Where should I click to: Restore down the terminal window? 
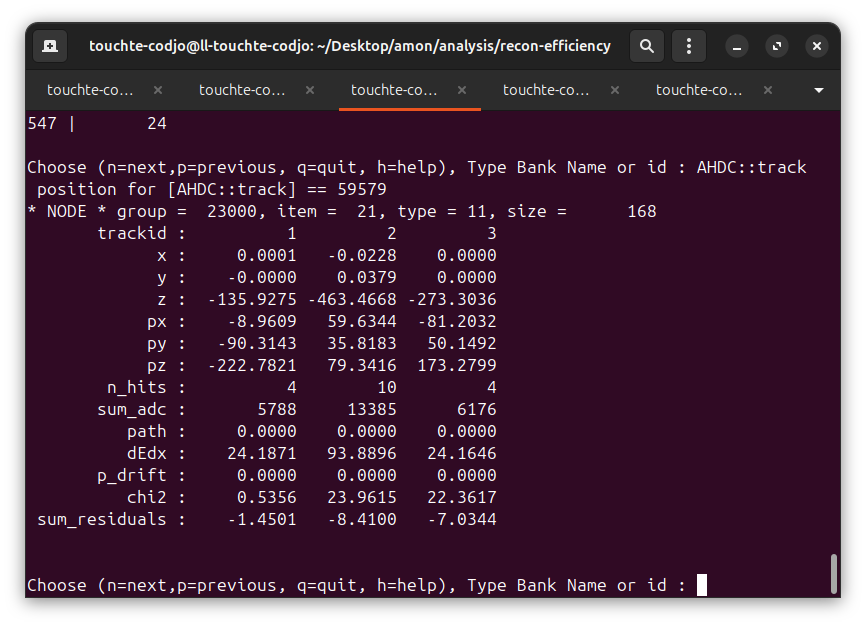(x=777, y=46)
